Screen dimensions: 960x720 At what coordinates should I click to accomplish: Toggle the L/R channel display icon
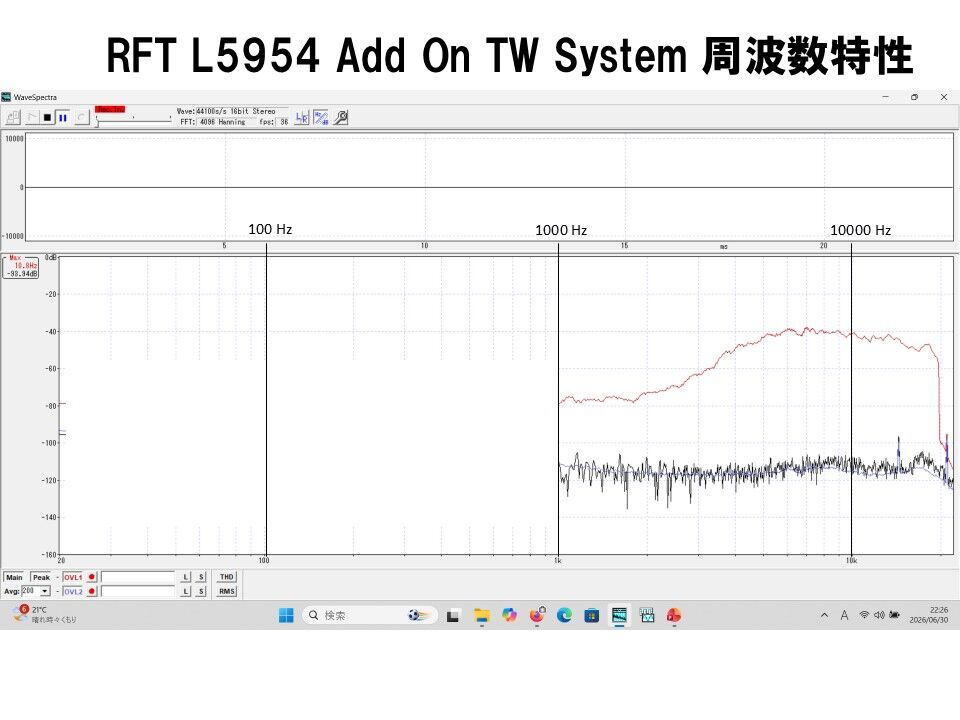click(302, 118)
